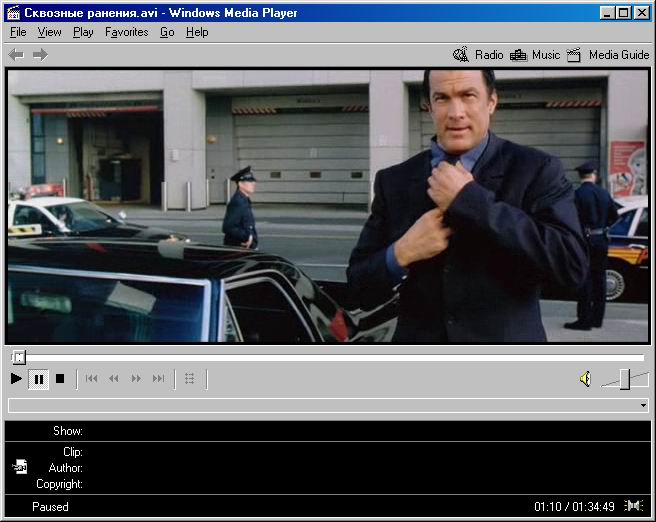
Task: Open Media Guide from the toolbar
Action: 608,55
